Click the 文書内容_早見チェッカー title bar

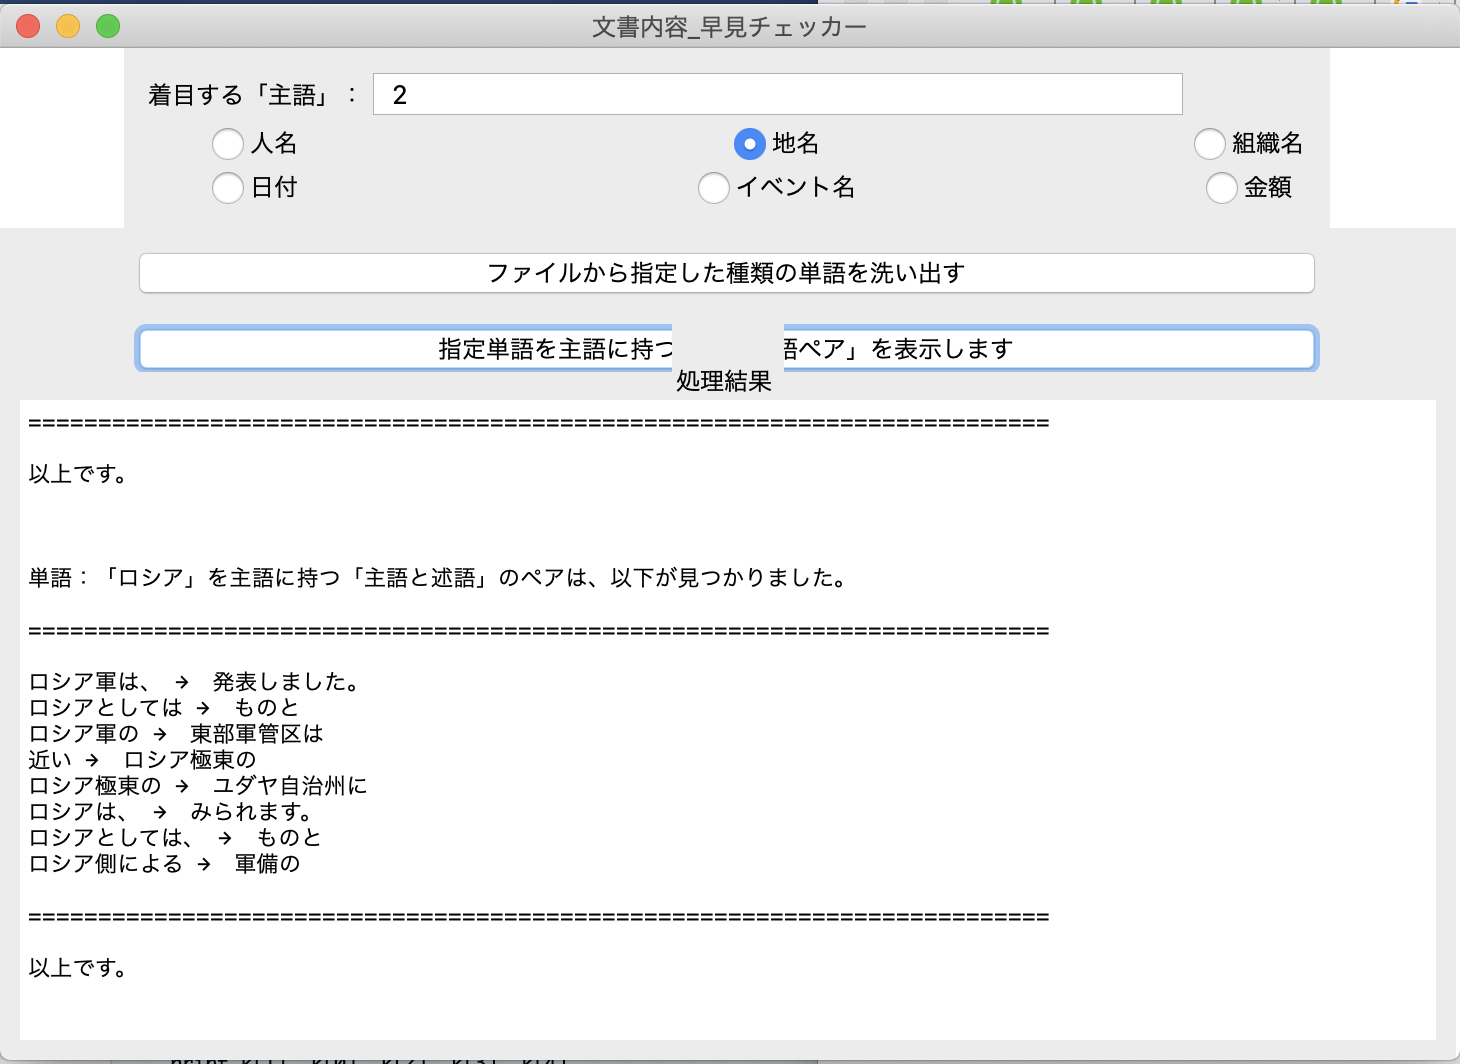[729, 26]
